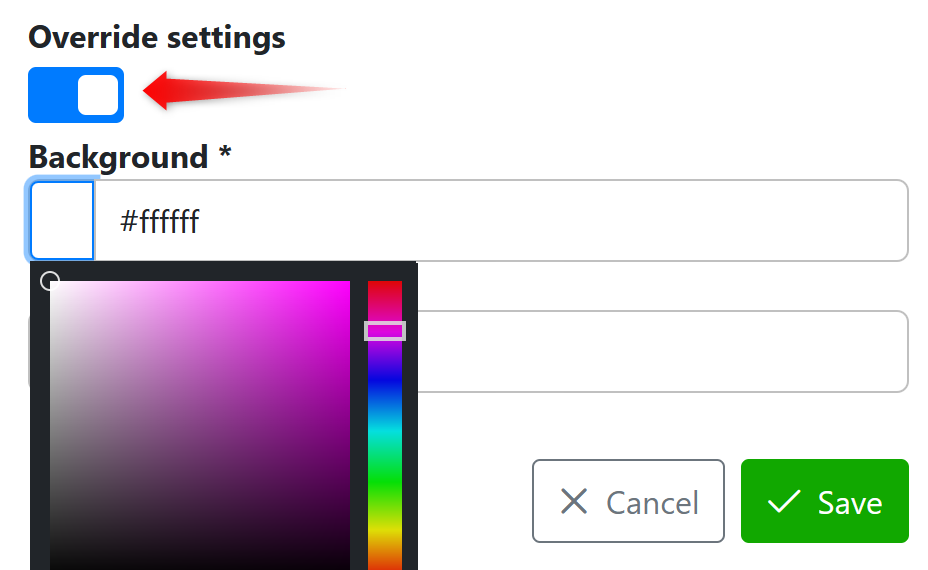
Task: Select black at bottom of the color area
Action: (x=200, y=564)
